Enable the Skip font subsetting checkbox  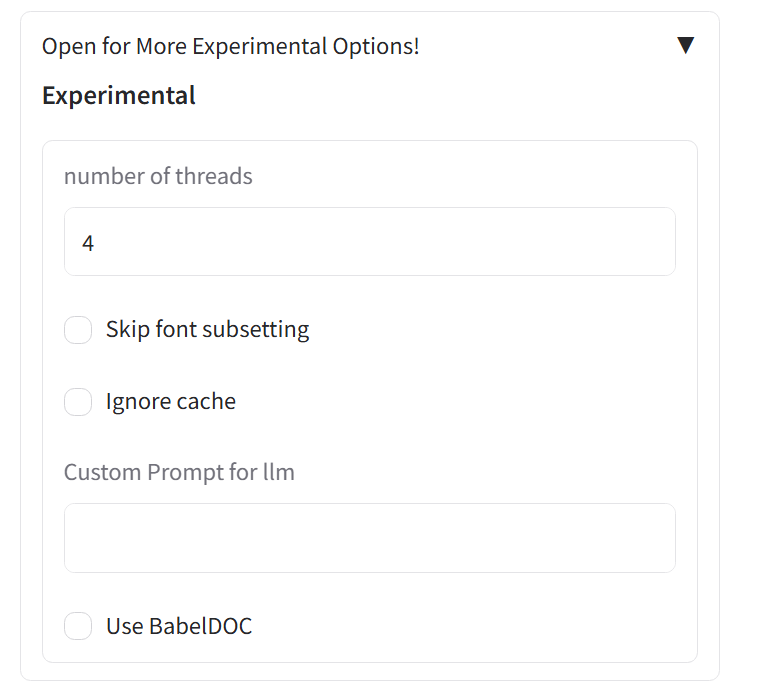(x=78, y=330)
